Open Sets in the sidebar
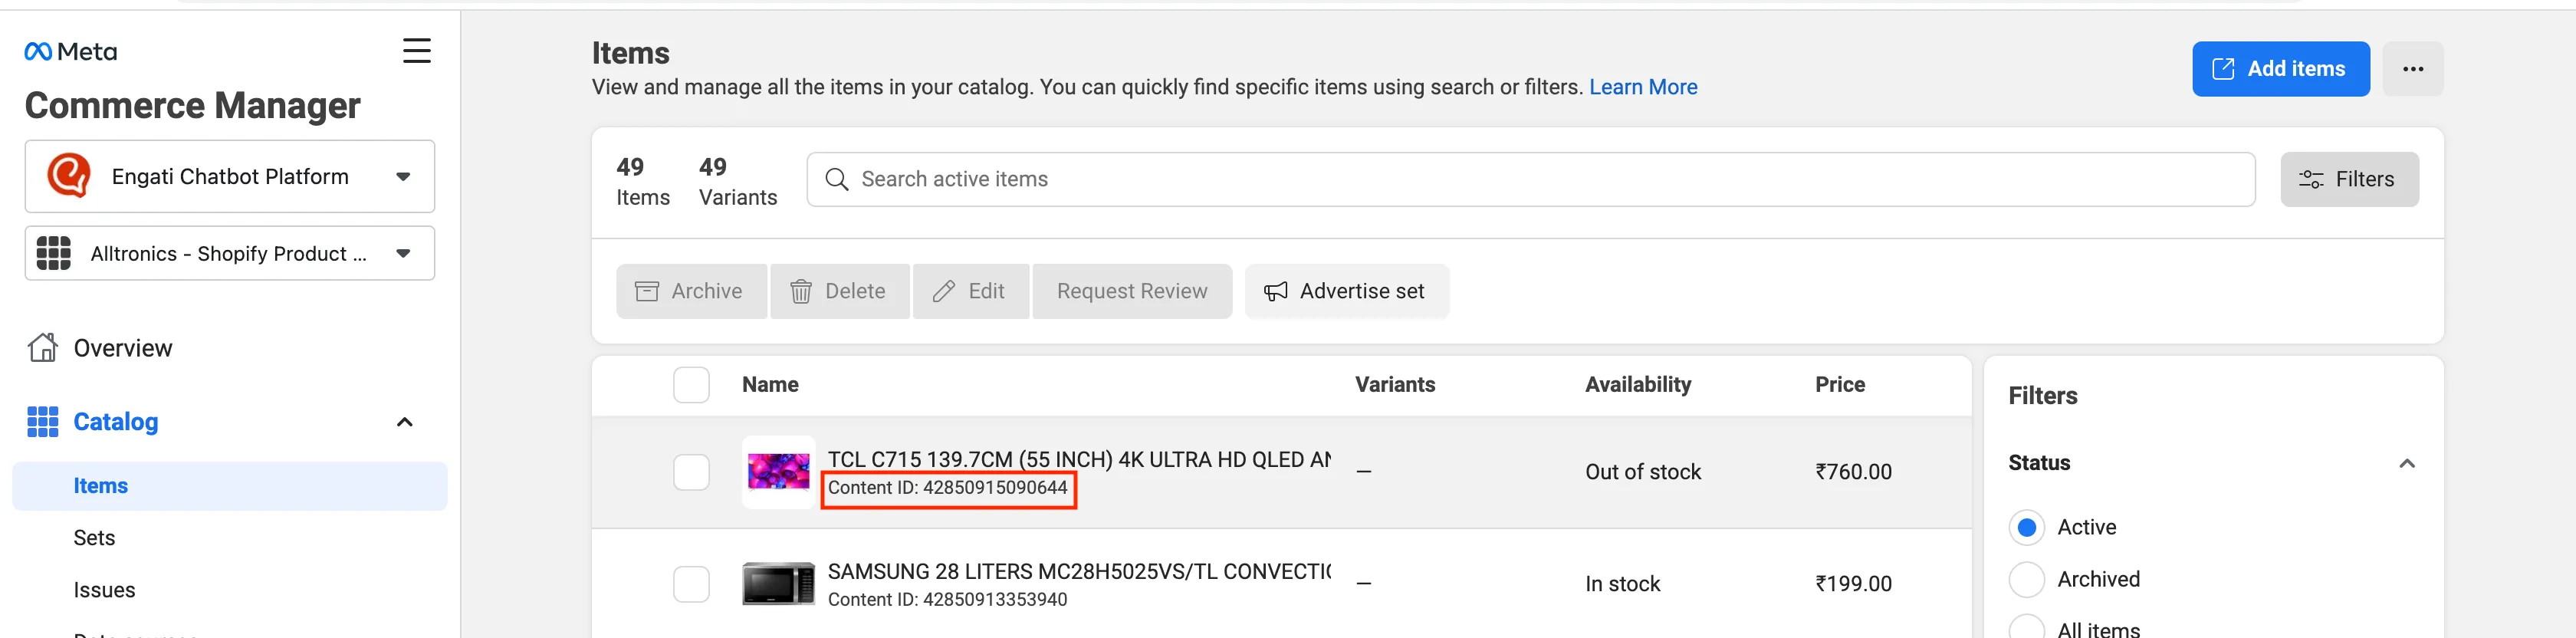 pos(94,538)
